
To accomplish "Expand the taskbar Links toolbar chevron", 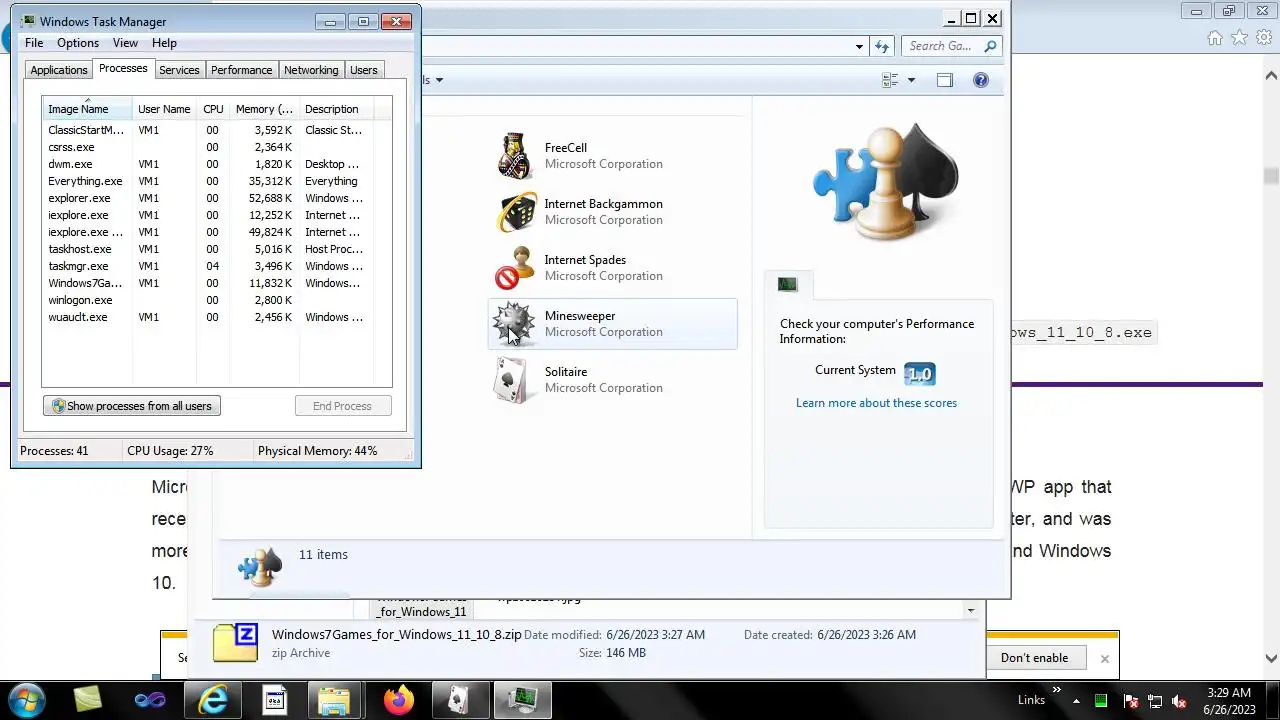I will pos(1056,690).
